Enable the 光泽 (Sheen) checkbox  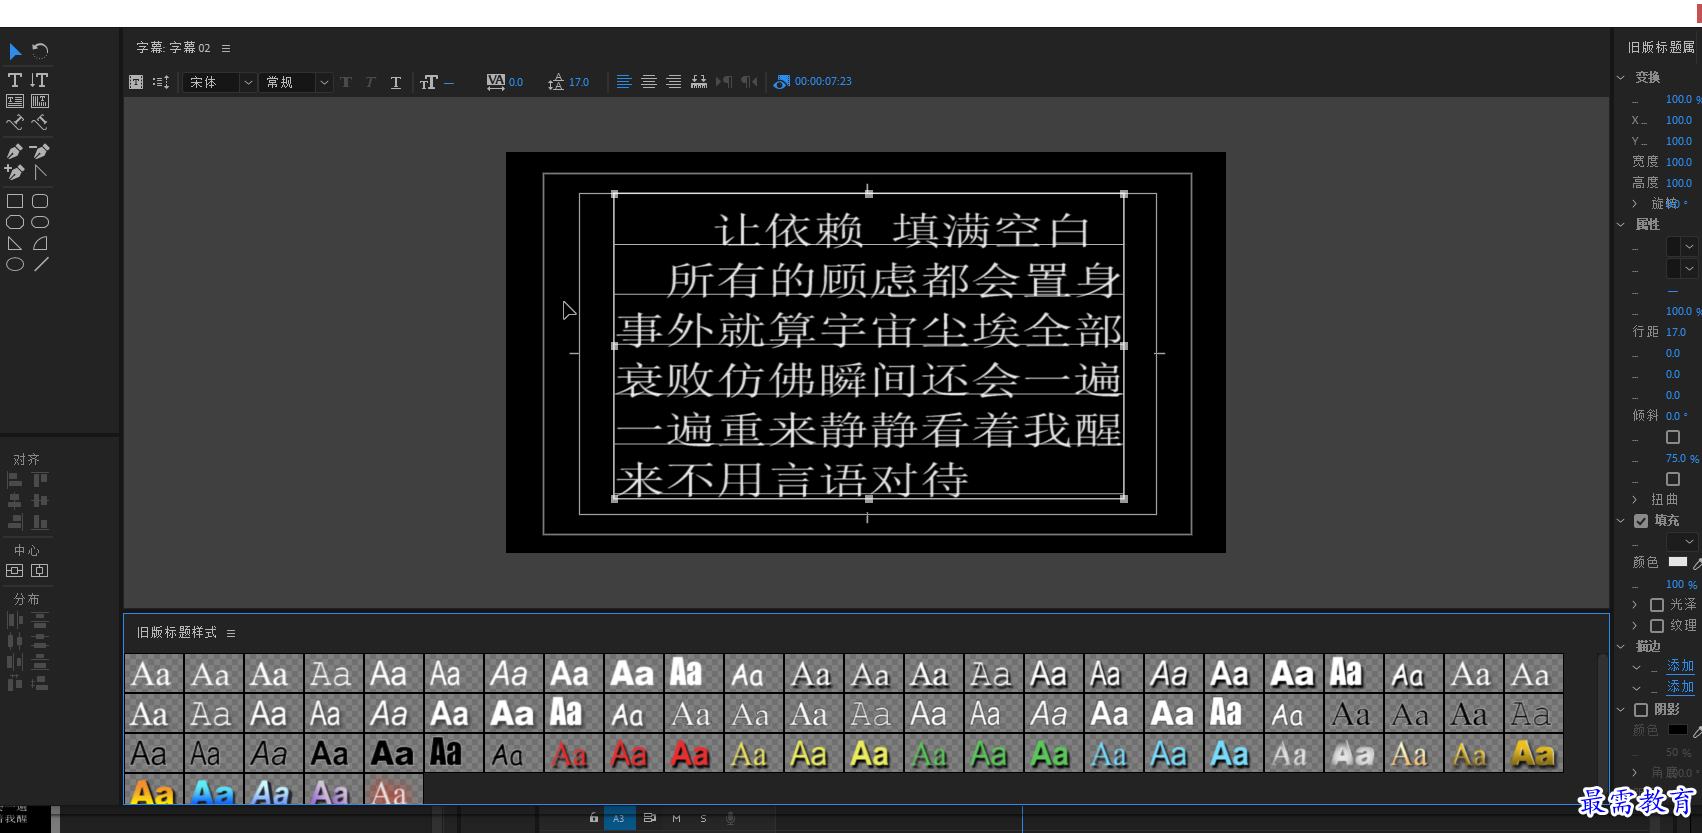coord(1657,605)
